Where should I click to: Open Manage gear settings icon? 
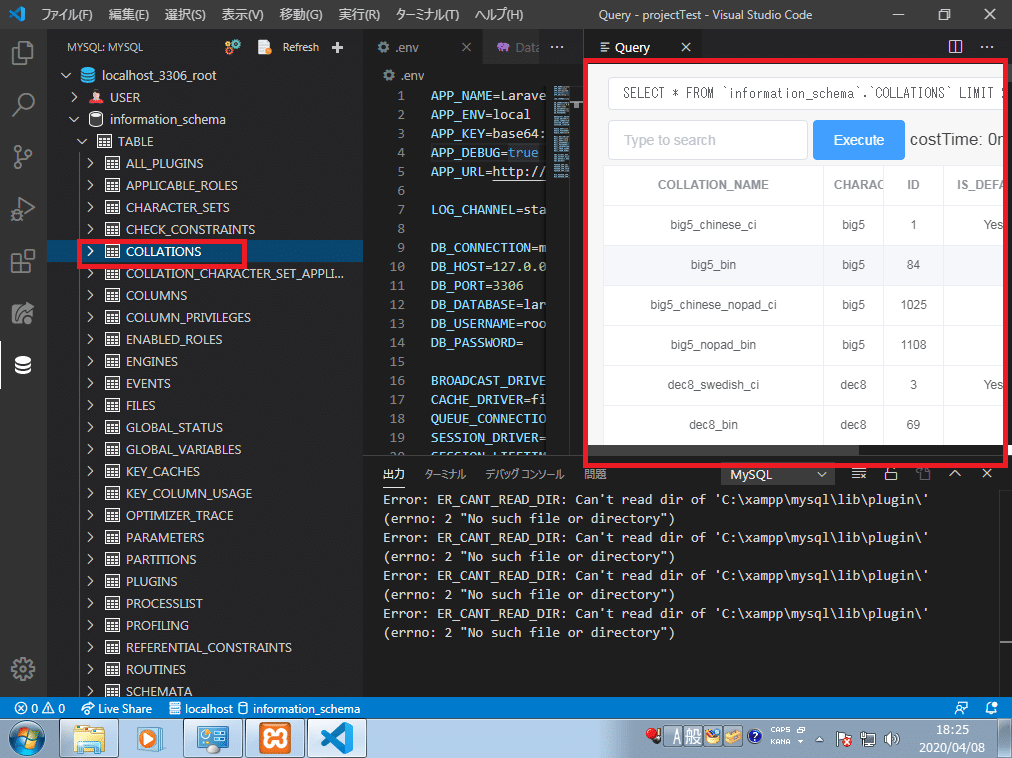tap(23, 669)
